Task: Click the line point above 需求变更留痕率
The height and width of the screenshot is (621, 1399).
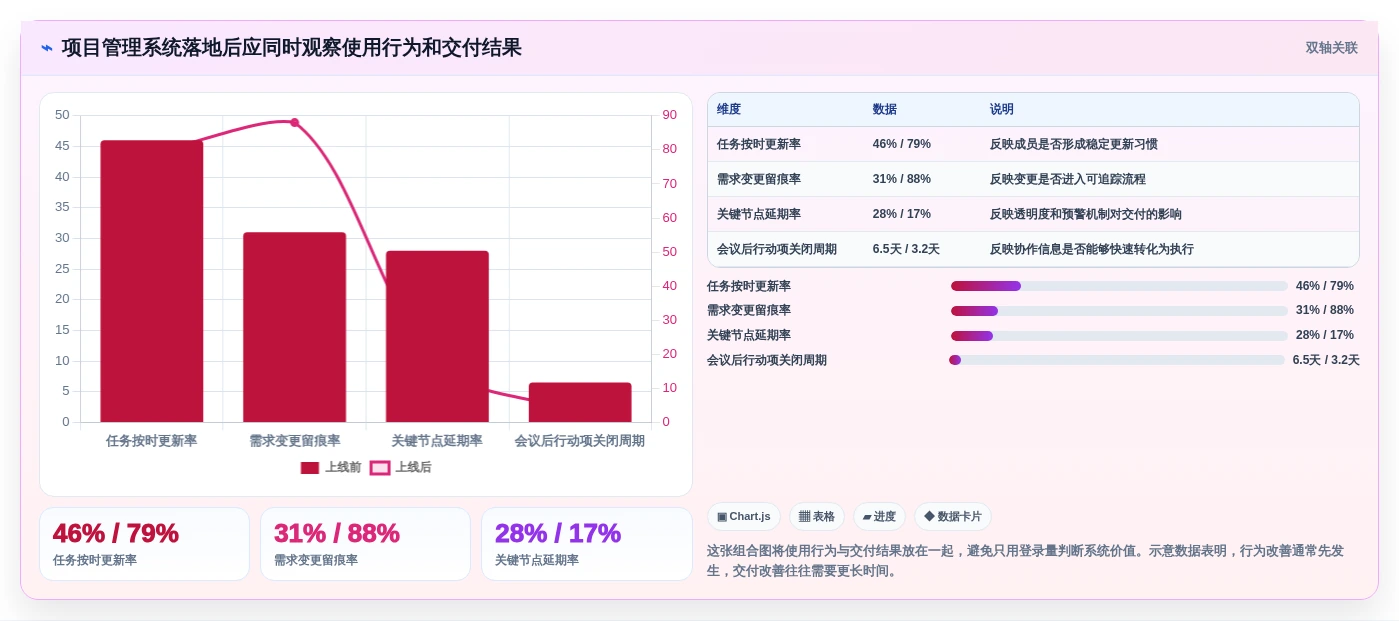Action: pyautogui.click(x=294, y=122)
